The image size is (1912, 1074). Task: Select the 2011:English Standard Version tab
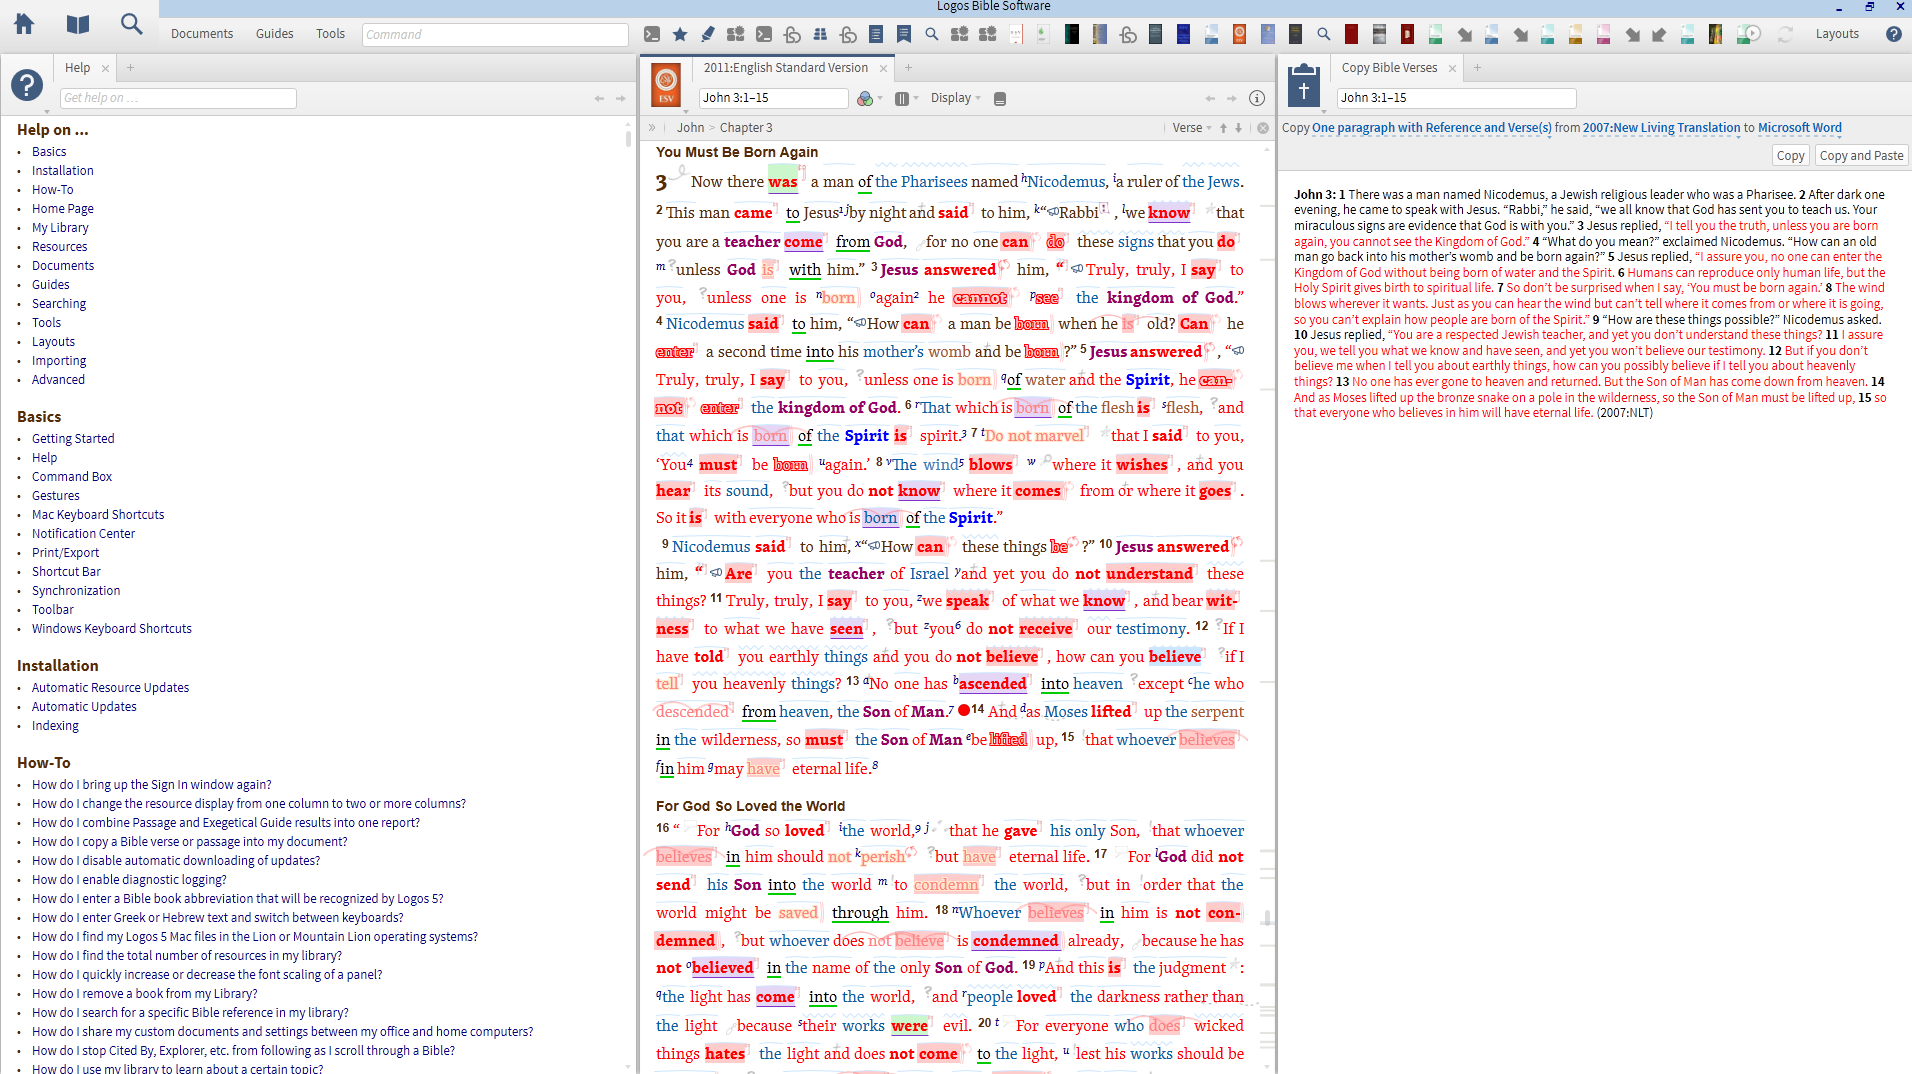785,68
